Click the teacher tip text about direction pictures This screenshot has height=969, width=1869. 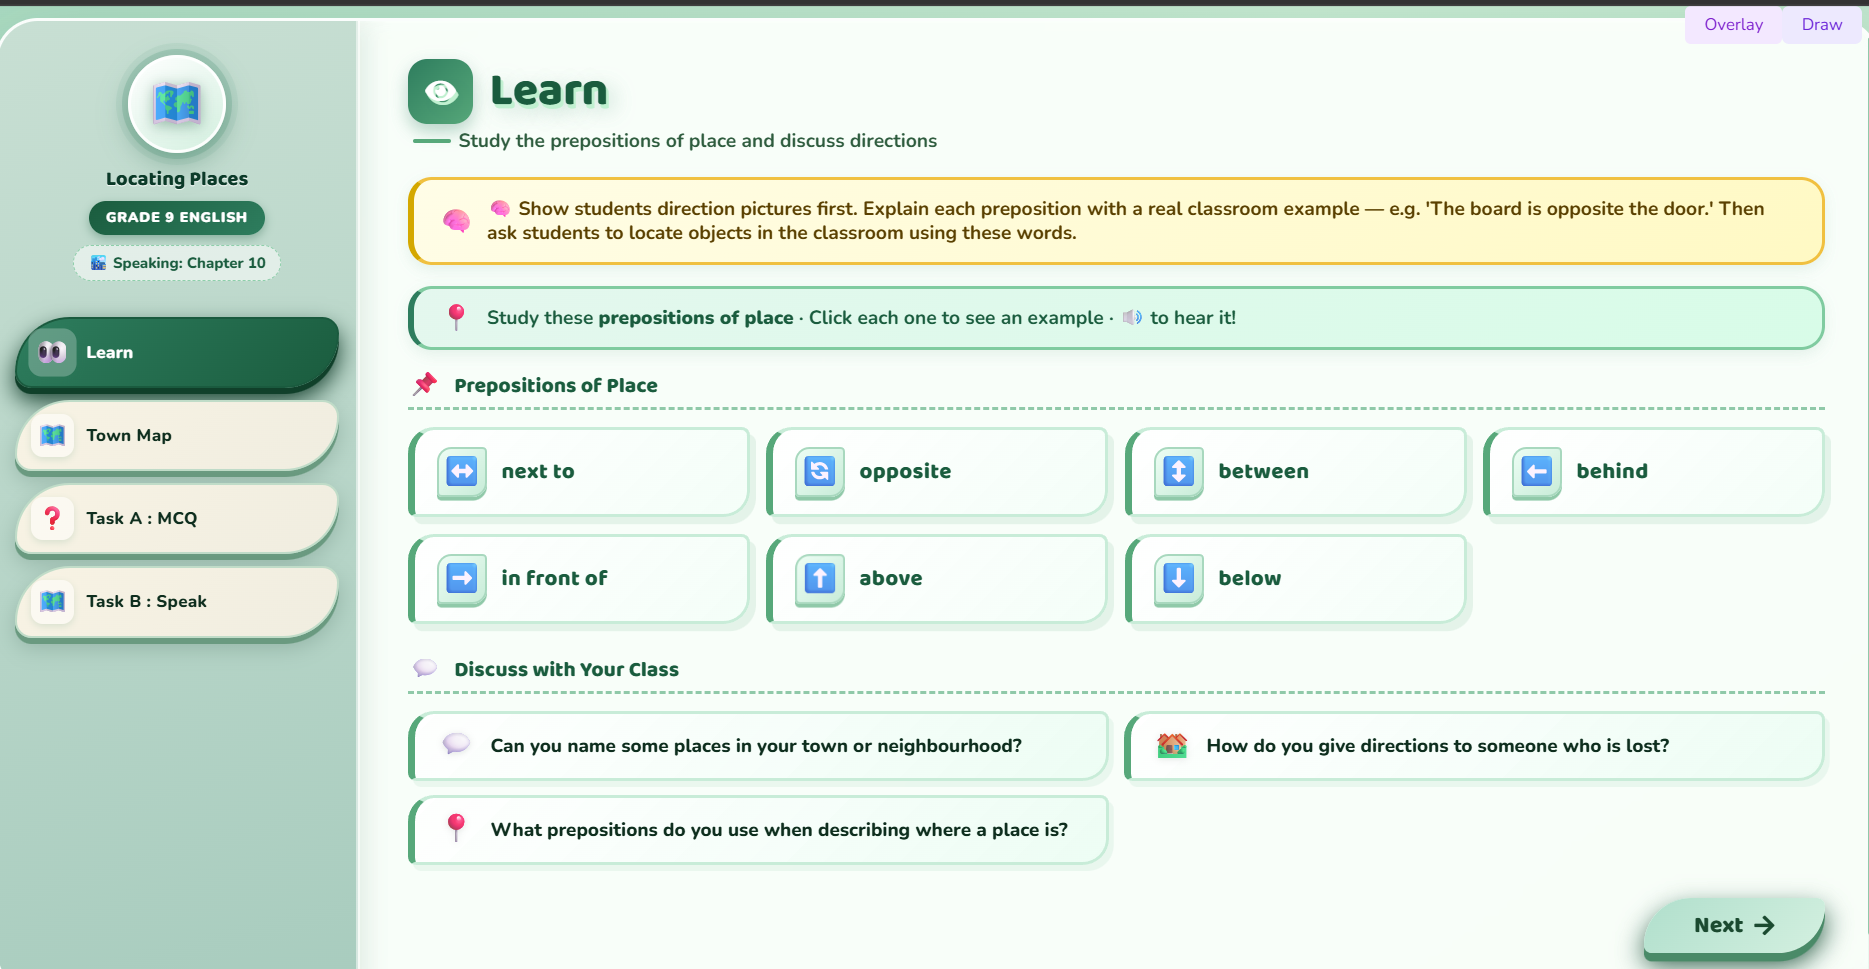point(1125,221)
